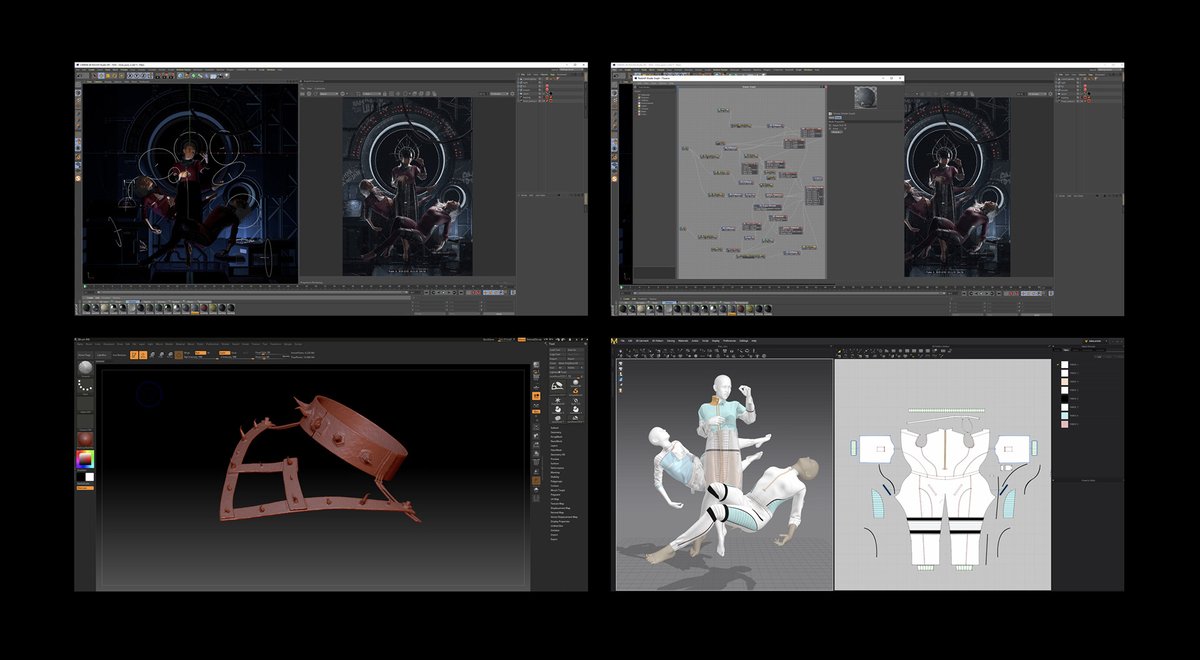Open the brush thumbnail in ZBrush left shelf
The image size is (1200, 660).
pyautogui.click(x=85, y=368)
